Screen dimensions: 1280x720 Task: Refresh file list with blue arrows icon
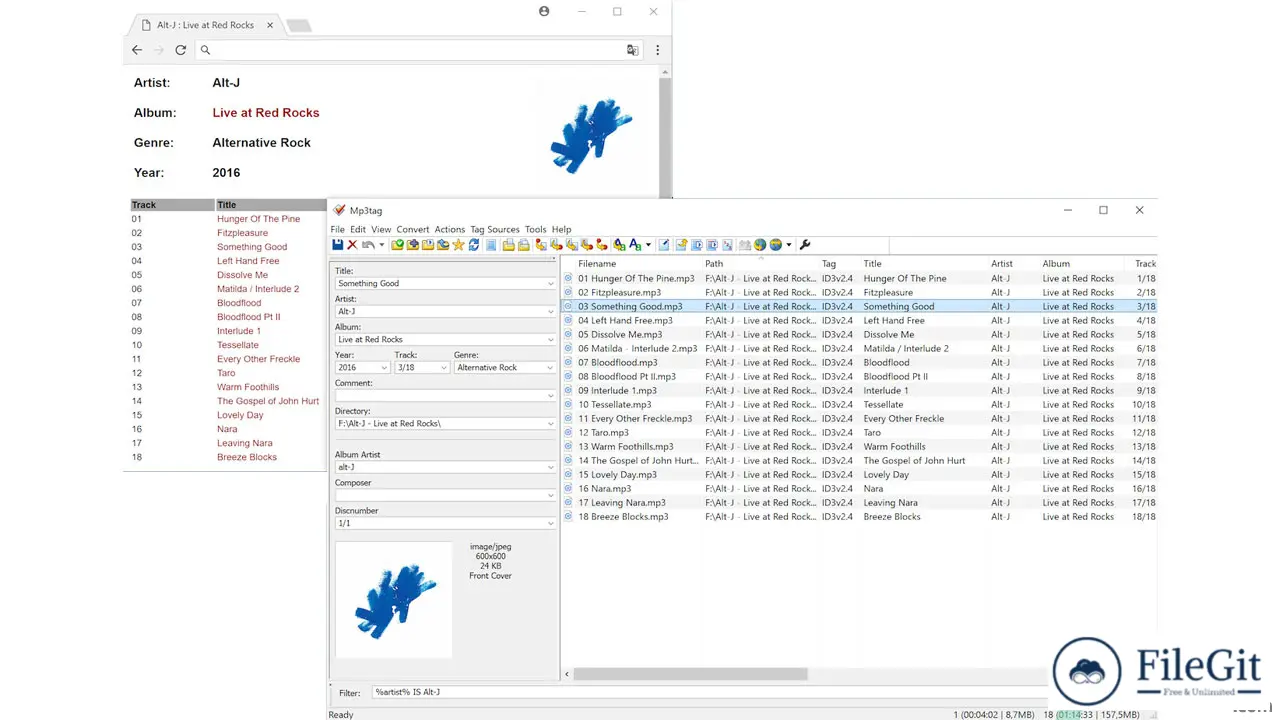[473, 244]
